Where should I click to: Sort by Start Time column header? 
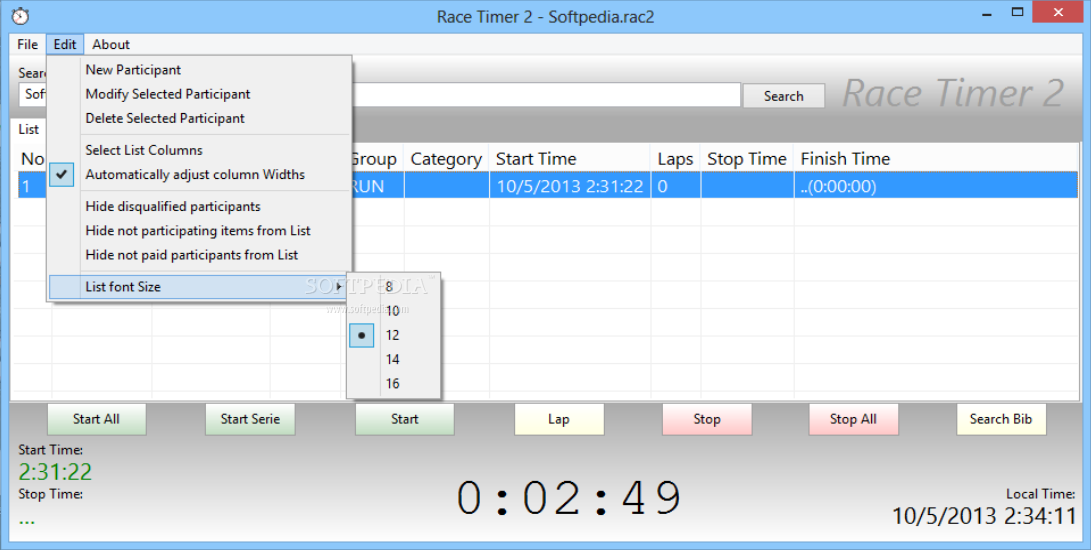(570, 159)
